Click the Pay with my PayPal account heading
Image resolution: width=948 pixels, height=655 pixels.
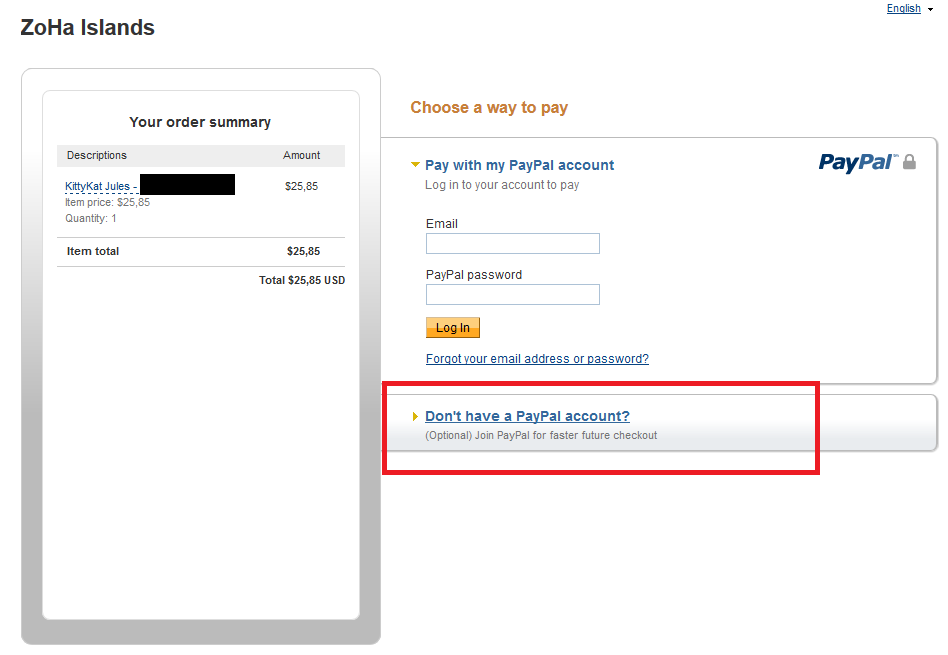pos(519,165)
